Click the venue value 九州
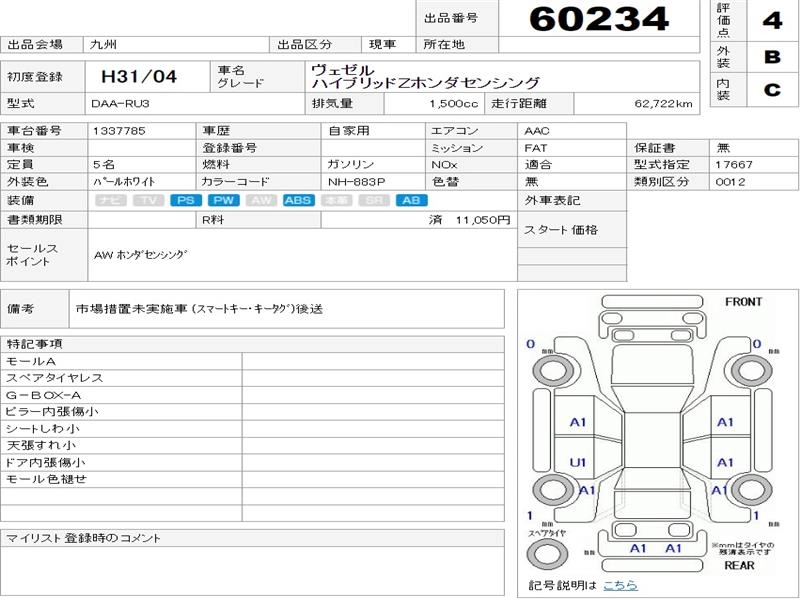The image size is (800, 600). click(x=103, y=44)
